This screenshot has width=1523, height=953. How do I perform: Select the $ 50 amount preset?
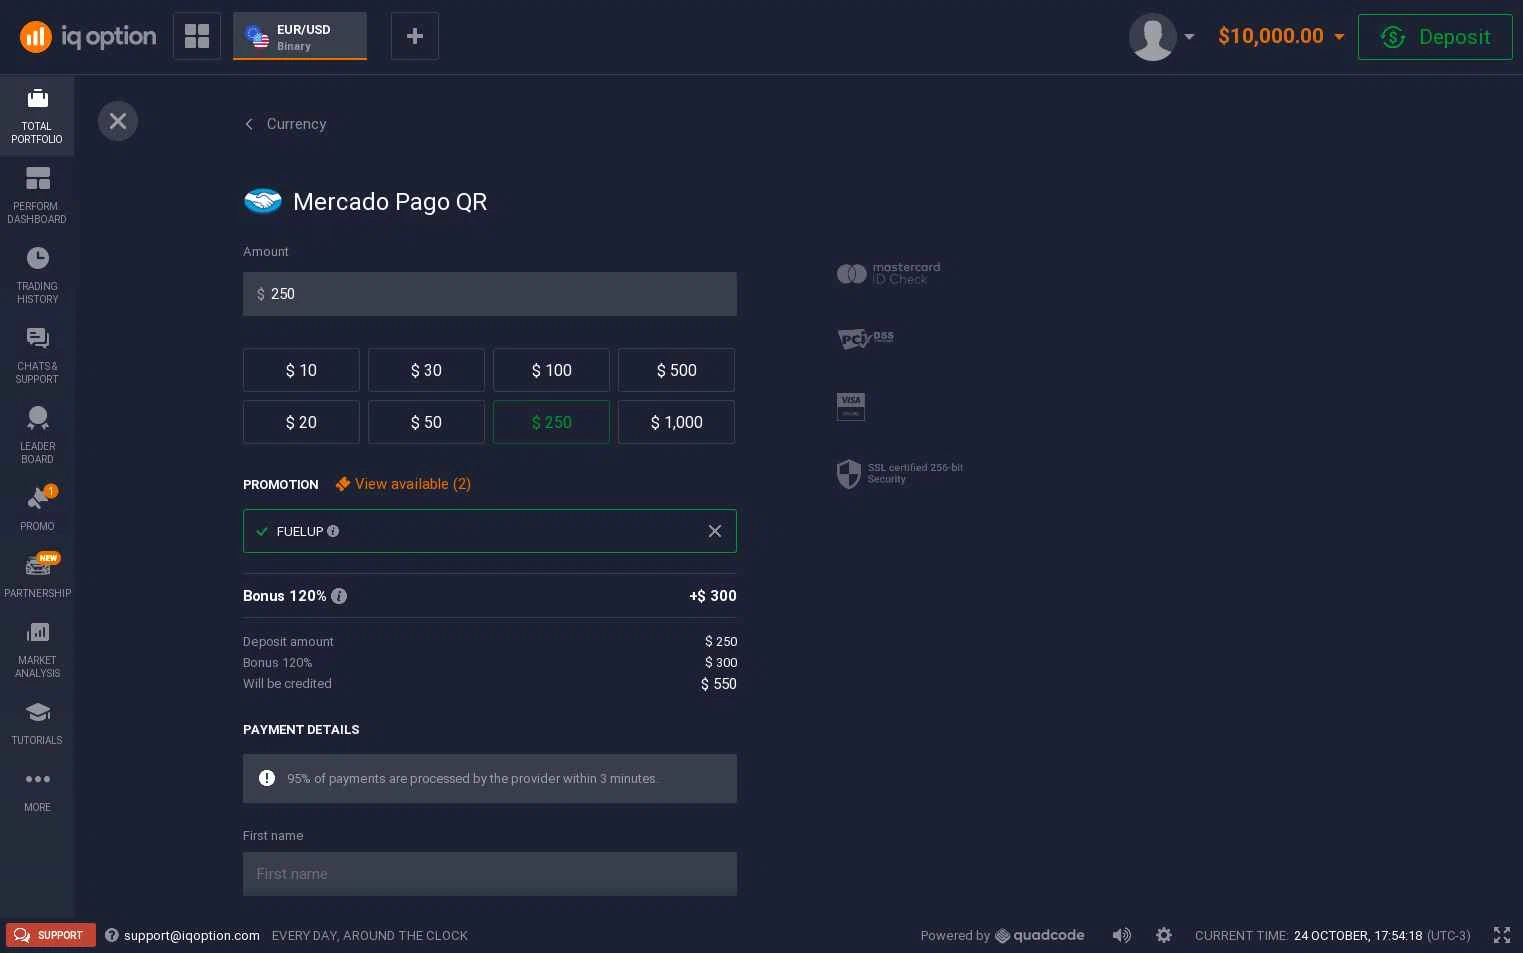coord(426,422)
